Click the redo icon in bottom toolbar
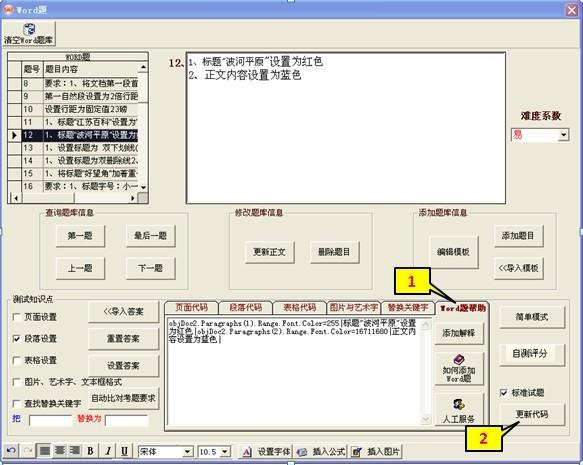The image size is (583, 465). pyautogui.click(x=28, y=451)
